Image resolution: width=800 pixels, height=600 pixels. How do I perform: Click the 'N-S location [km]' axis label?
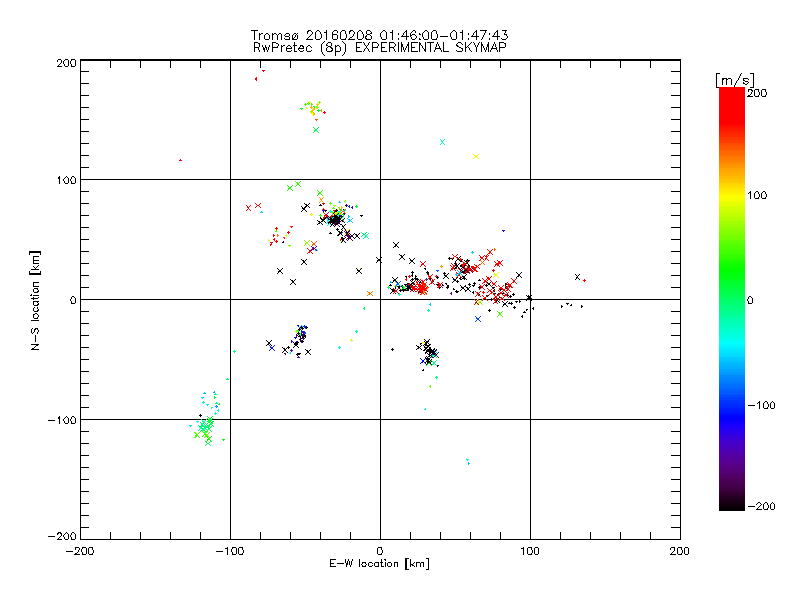[x=35, y=300]
